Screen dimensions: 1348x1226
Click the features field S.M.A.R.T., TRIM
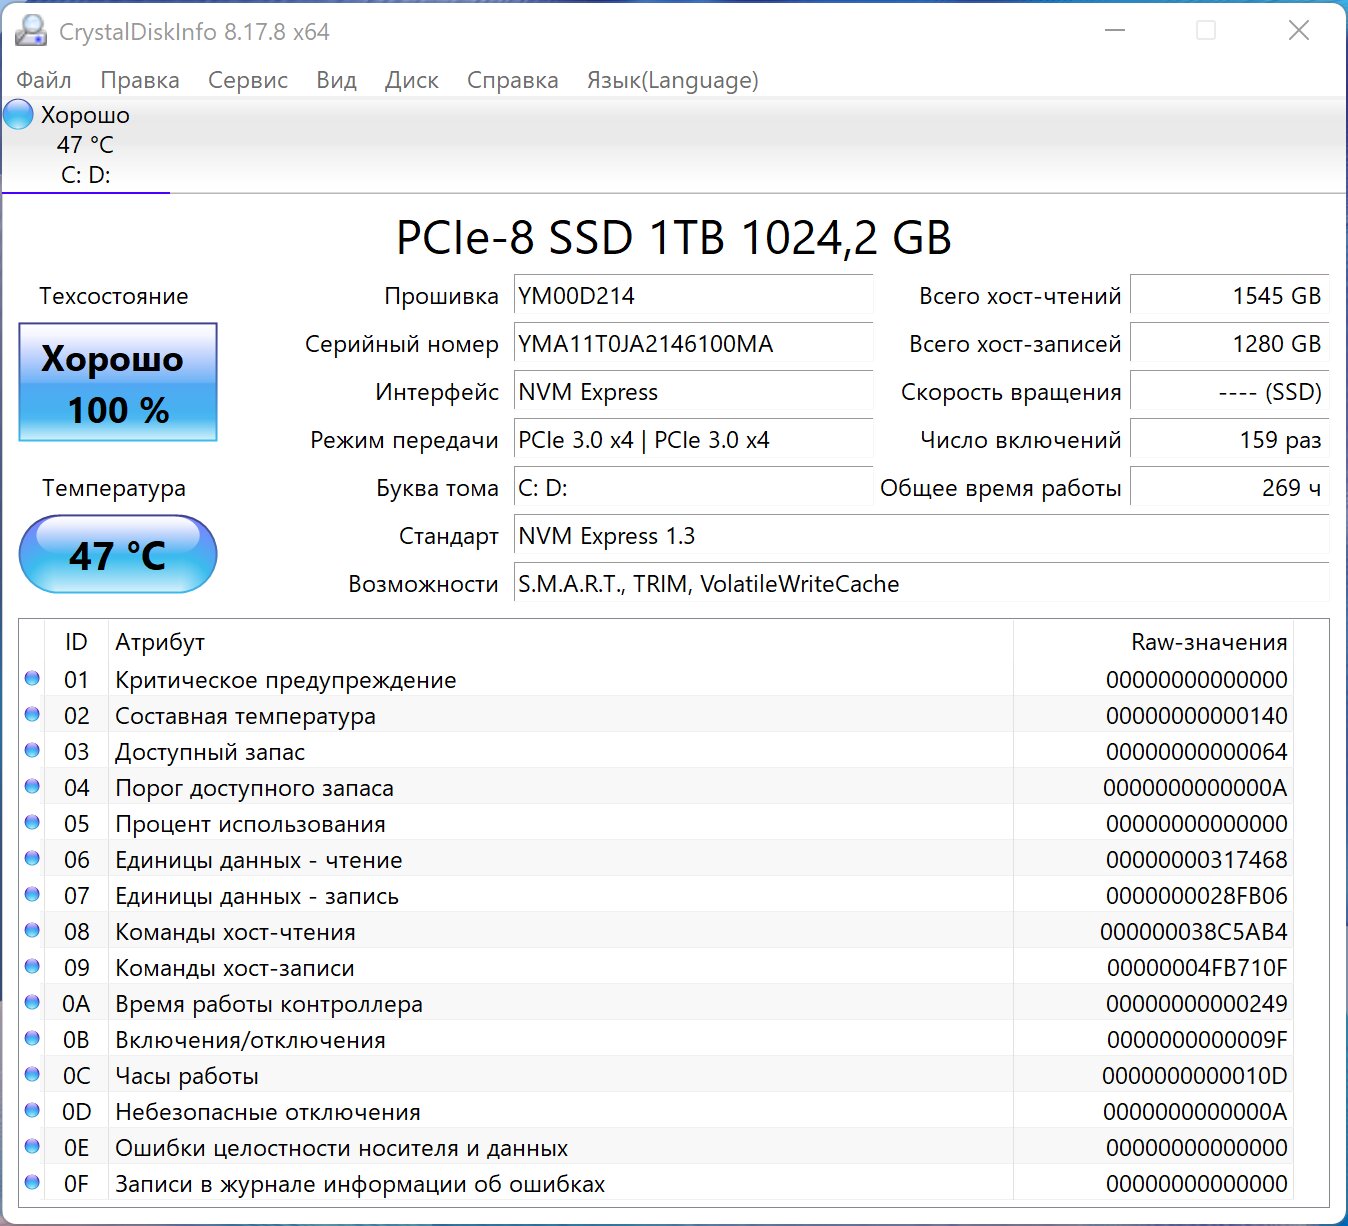coord(921,584)
